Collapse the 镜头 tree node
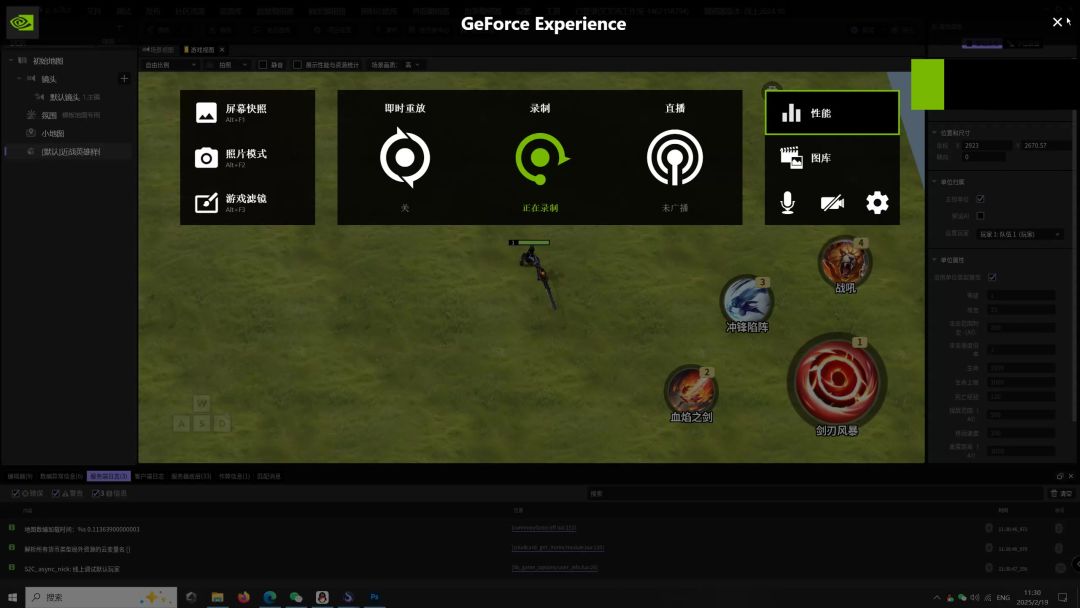Image resolution: width=1080 pixels, height=608 pixels. click(x=19, y=79)
